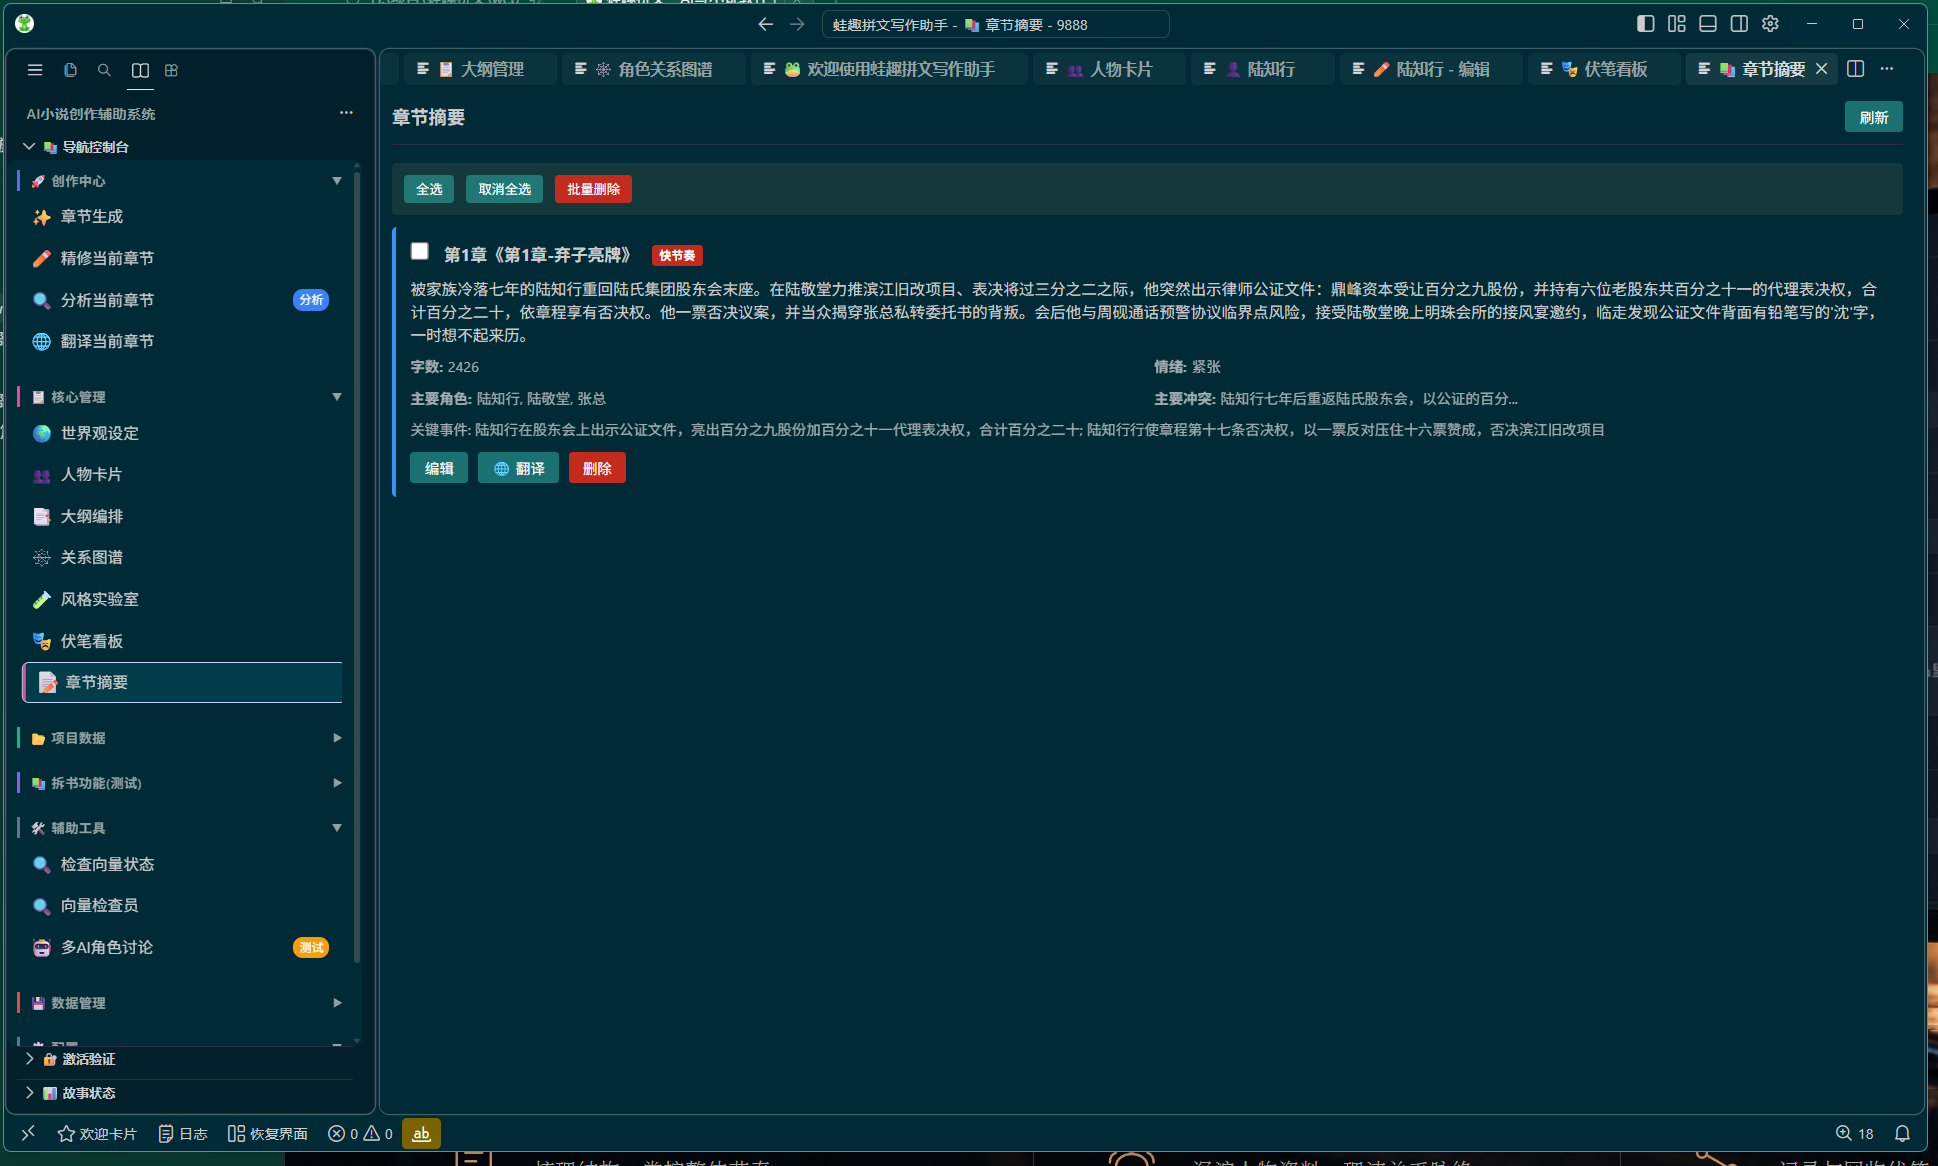Open 欢迎卡片 from status bar
The image size is (1938, 1166).
click(97, 1133)
